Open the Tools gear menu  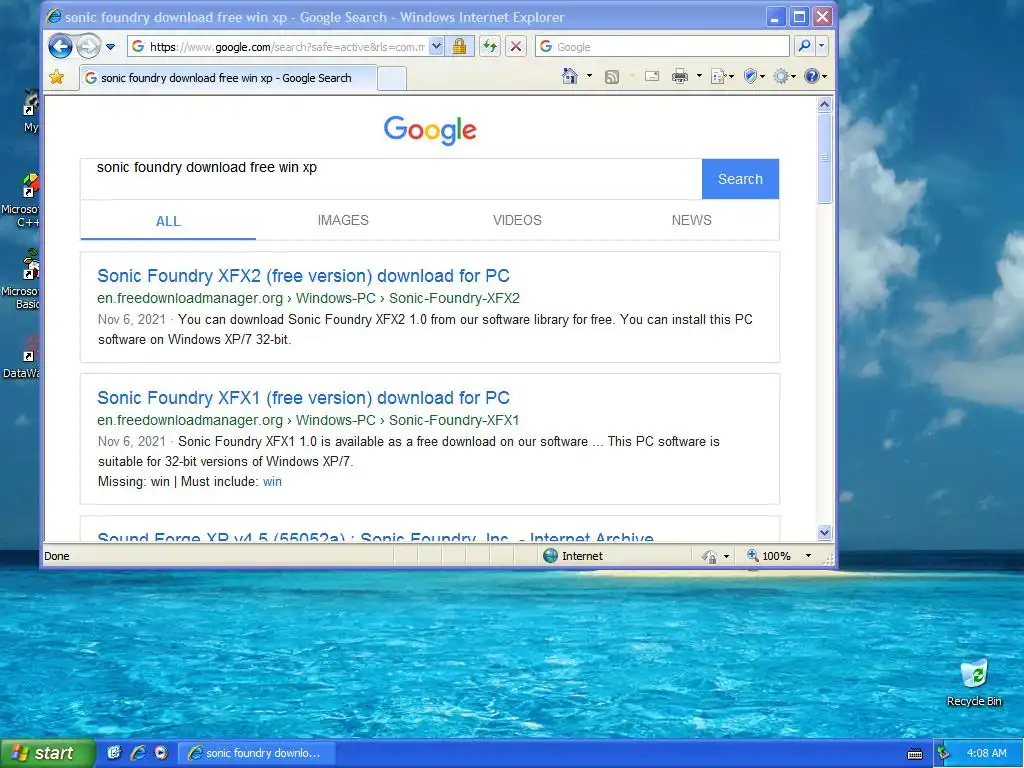coord(784,77)
